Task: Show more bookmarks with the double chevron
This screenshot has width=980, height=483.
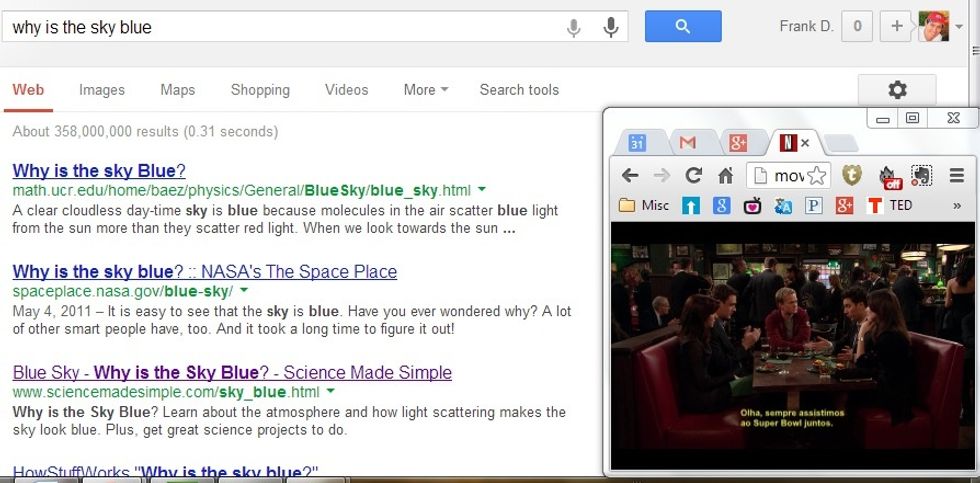Action: [957, 206]
